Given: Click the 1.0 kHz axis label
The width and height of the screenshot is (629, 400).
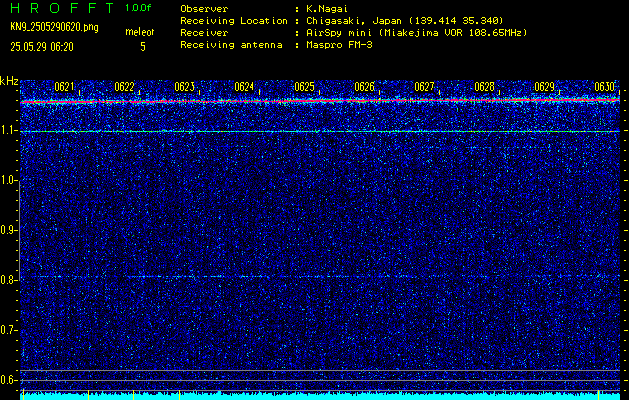Looking at the screenshot, I should pyautogui.click(x=7, y=180).
